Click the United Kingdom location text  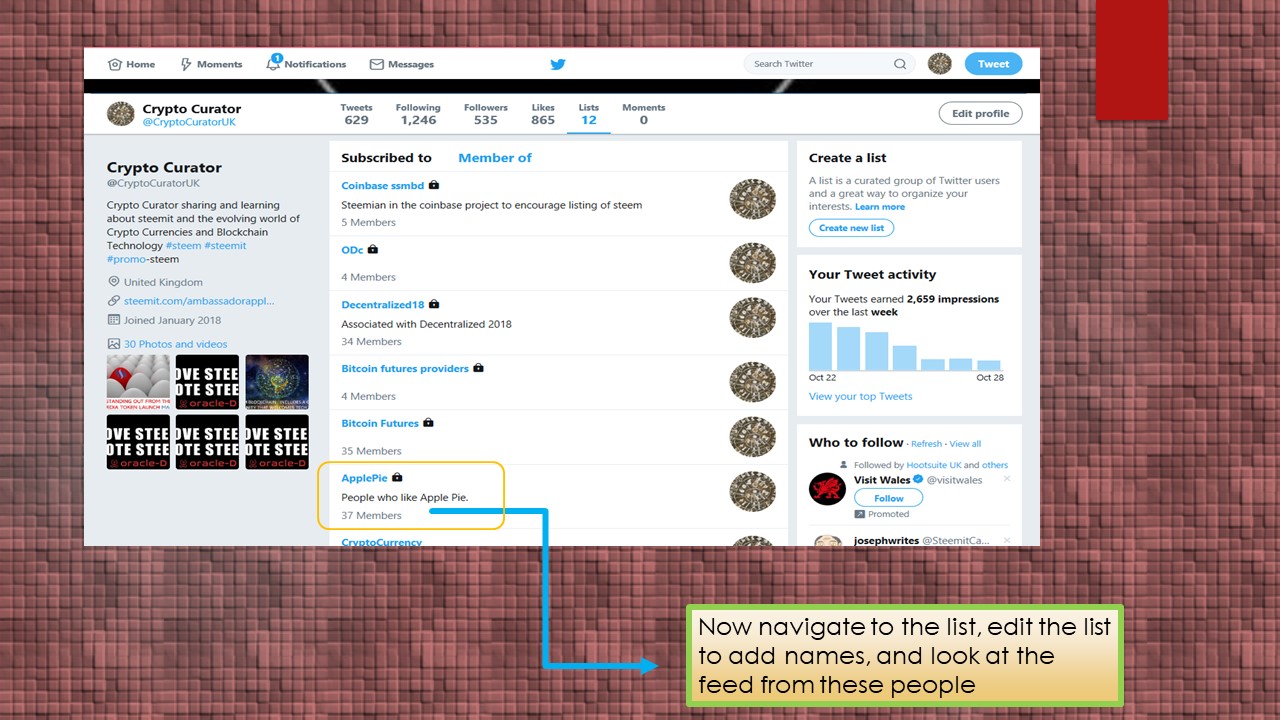pos(163,282)
